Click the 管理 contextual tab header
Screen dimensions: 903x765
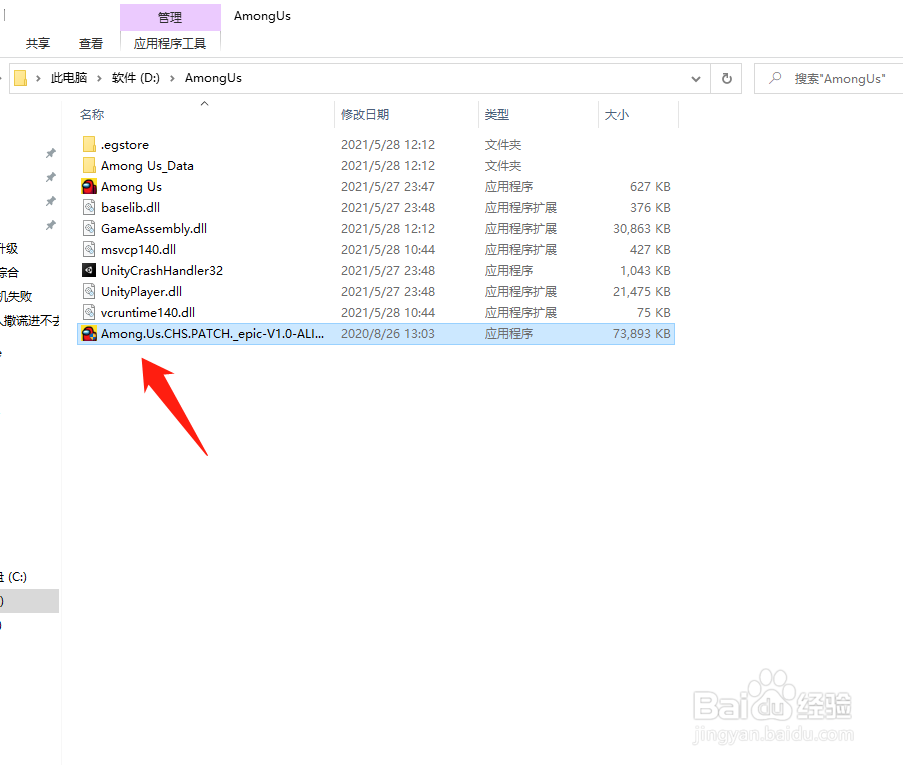(x=170, y=17)
